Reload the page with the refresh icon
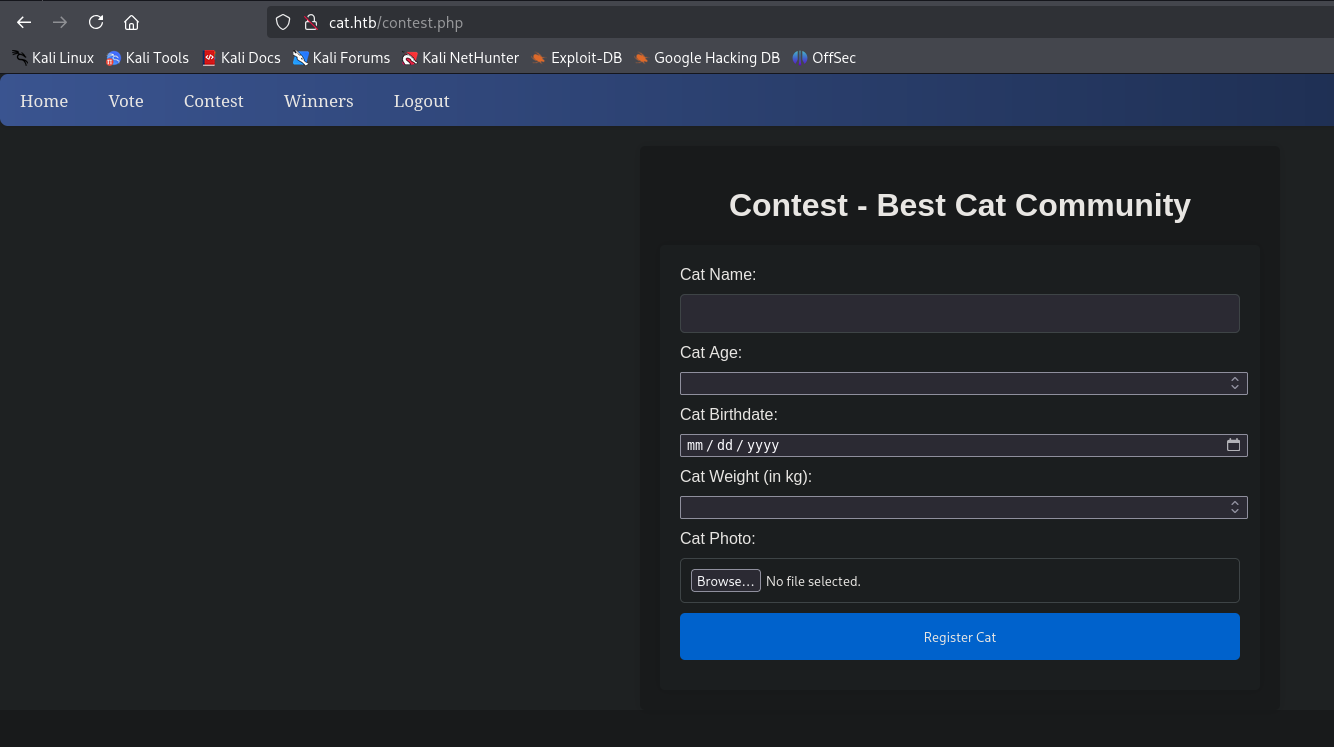The width and height of the screenshot is (1334, 747). pos(96,22)
